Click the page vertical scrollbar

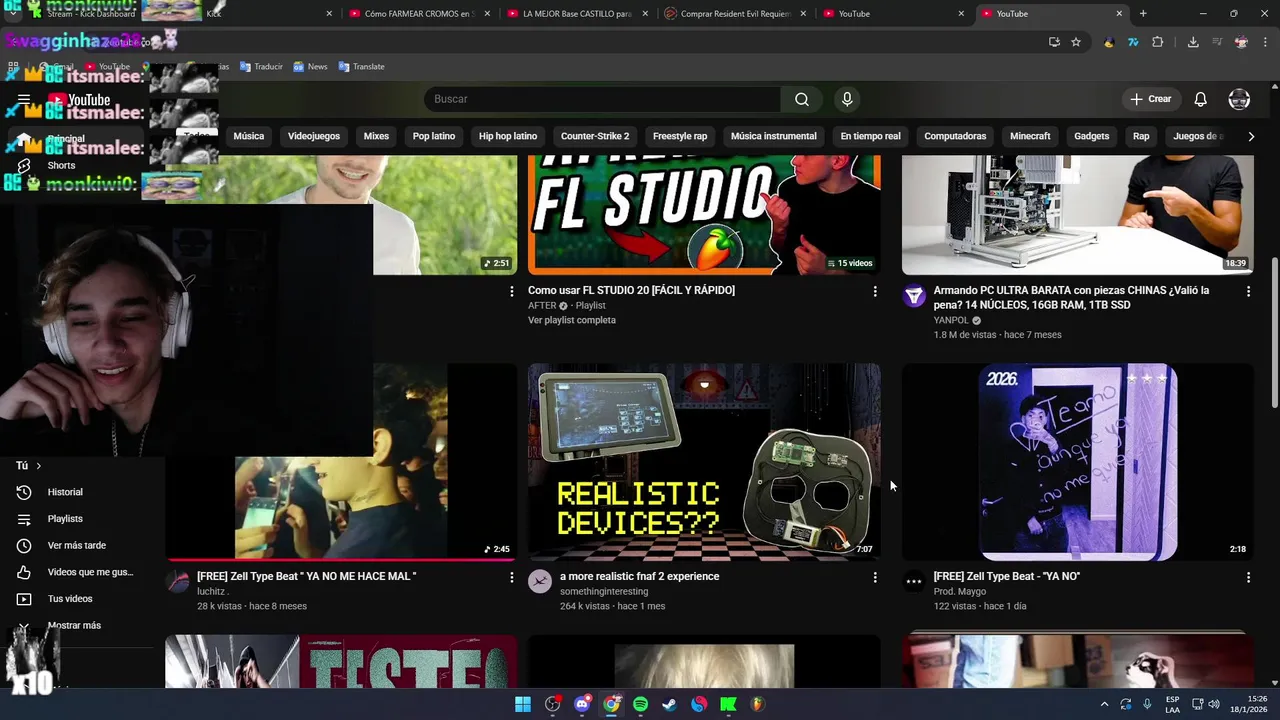1274,332
